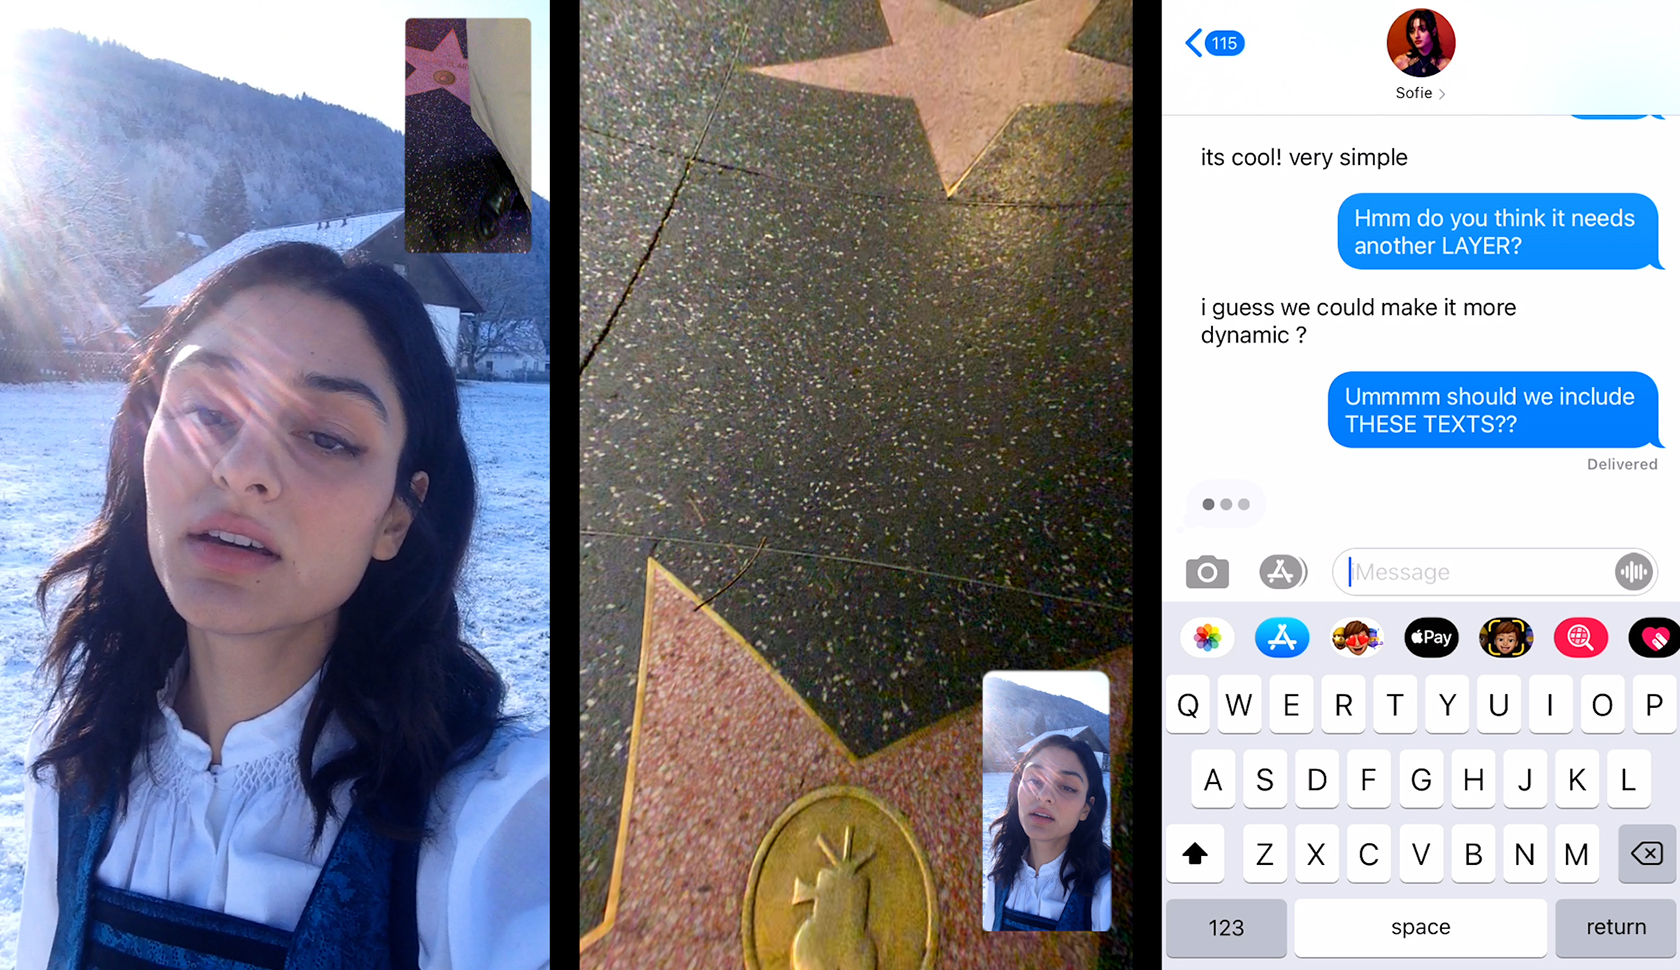
Task: Open the camera icon beside message field
Action: (x=1207, y=572)
